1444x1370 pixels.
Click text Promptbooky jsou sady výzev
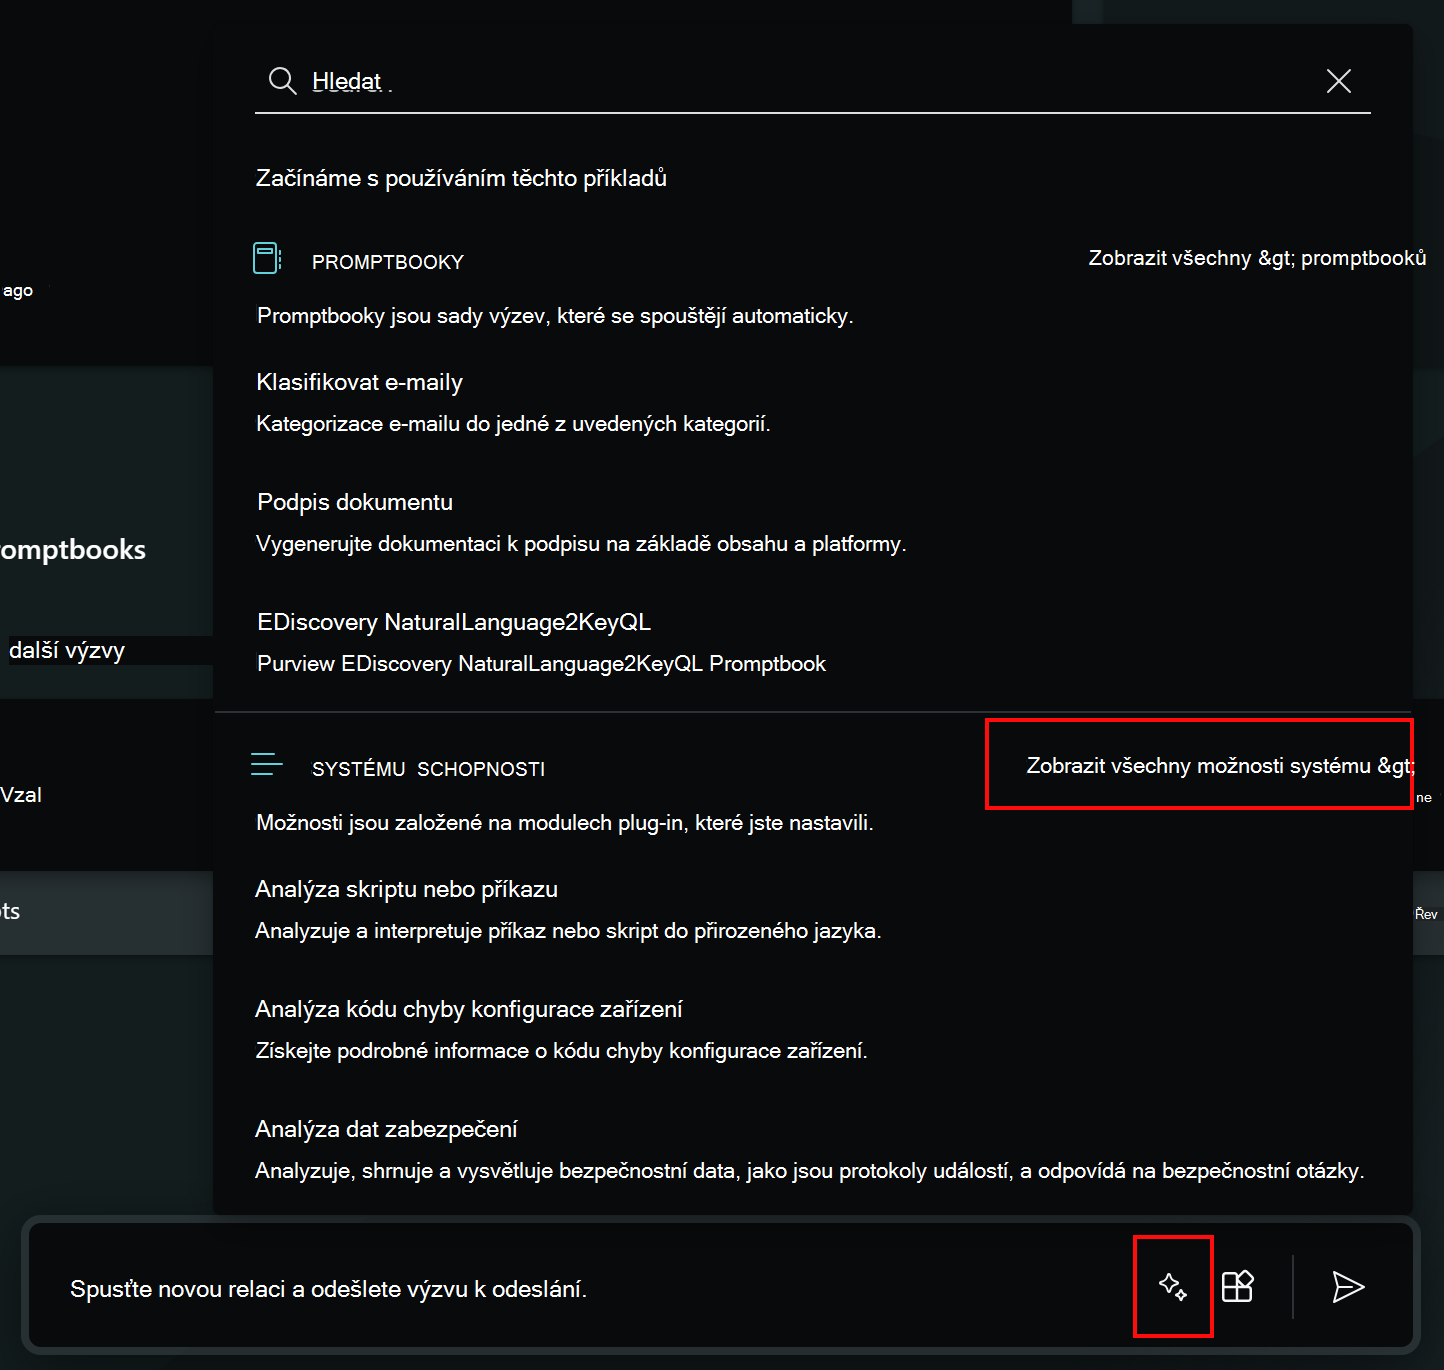pos(555,316)
